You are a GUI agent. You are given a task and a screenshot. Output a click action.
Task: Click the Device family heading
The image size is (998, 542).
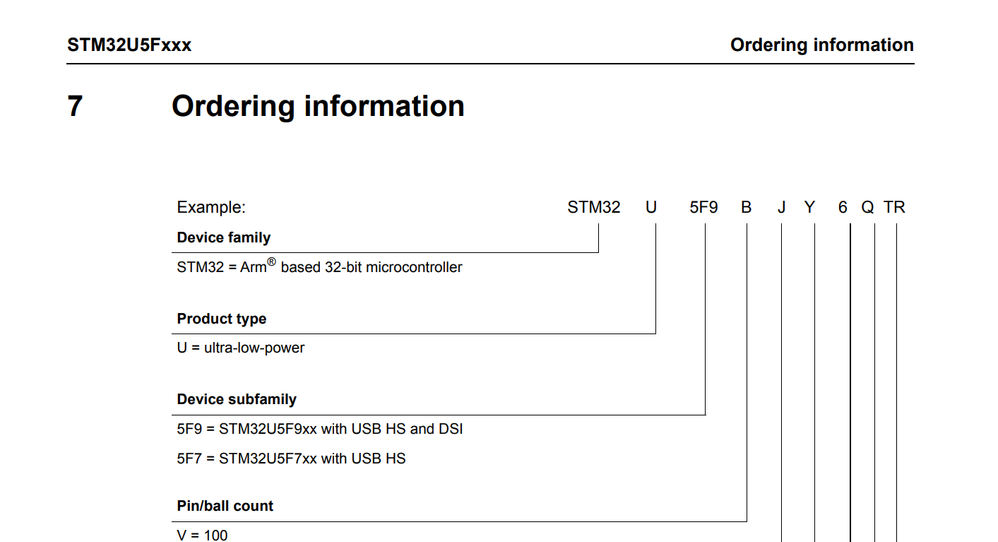(x=224, y=238)
